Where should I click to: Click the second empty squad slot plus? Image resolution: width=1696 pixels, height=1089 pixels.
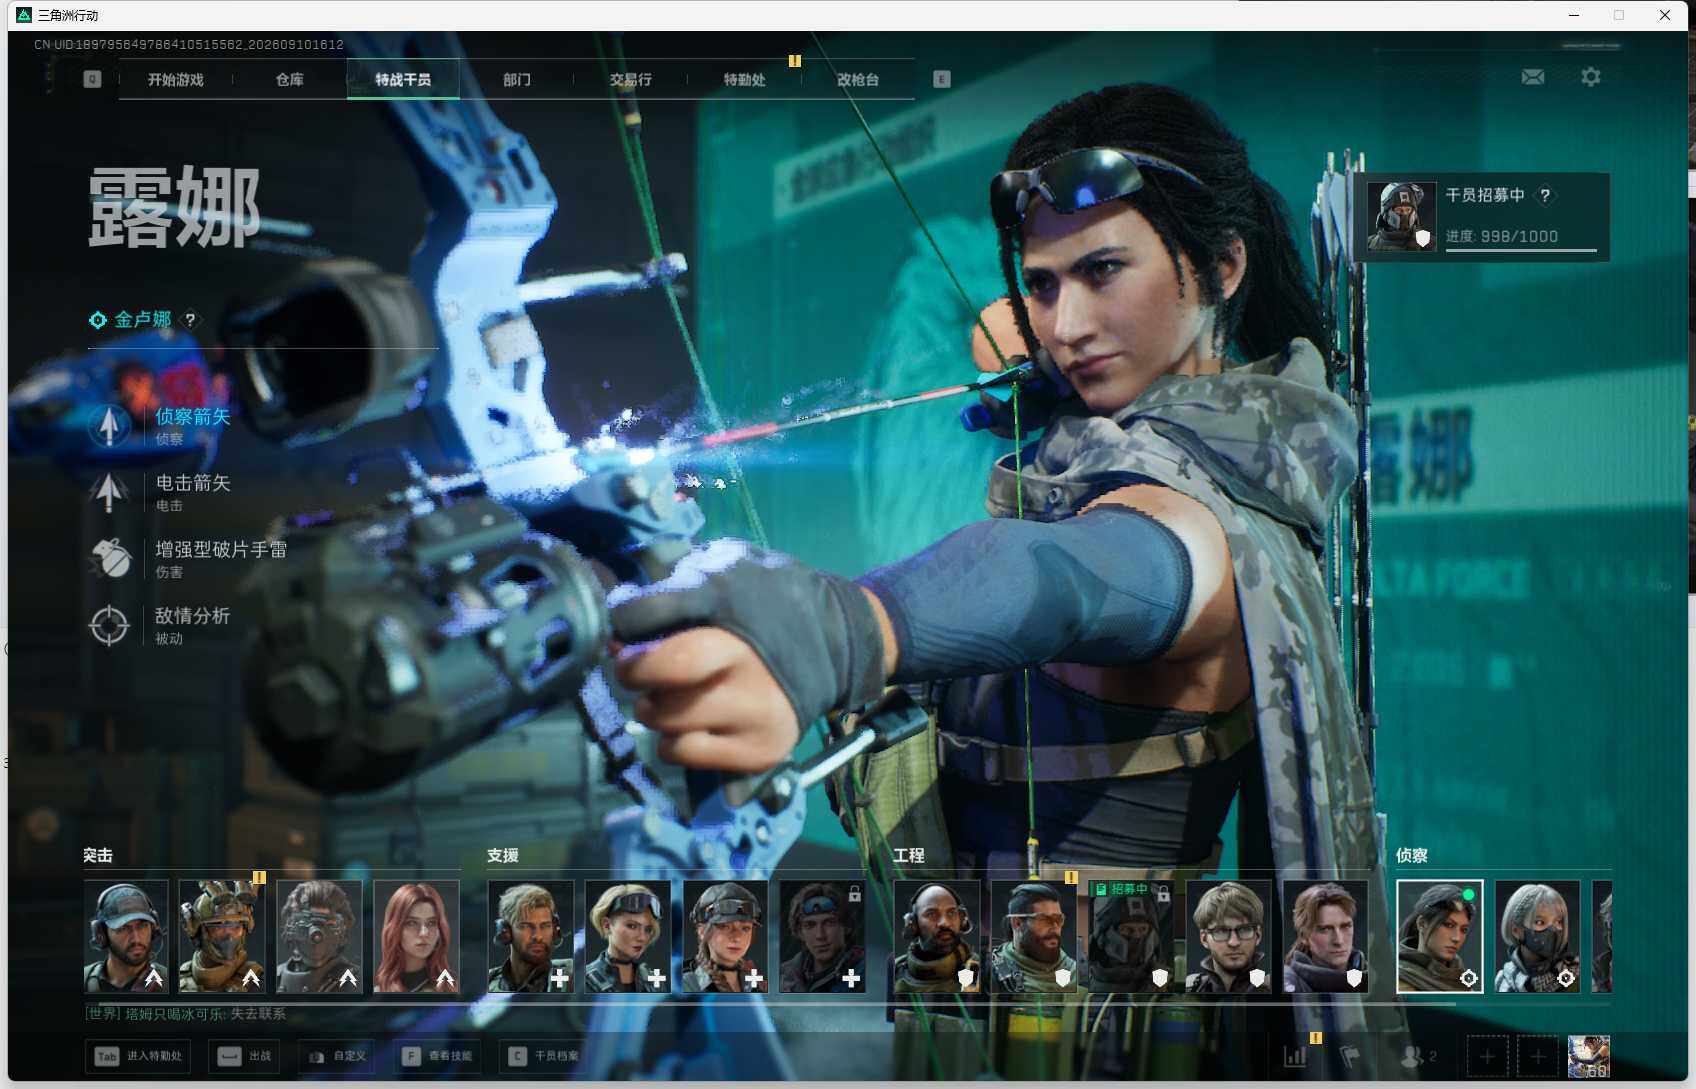pos(1538,1056)
